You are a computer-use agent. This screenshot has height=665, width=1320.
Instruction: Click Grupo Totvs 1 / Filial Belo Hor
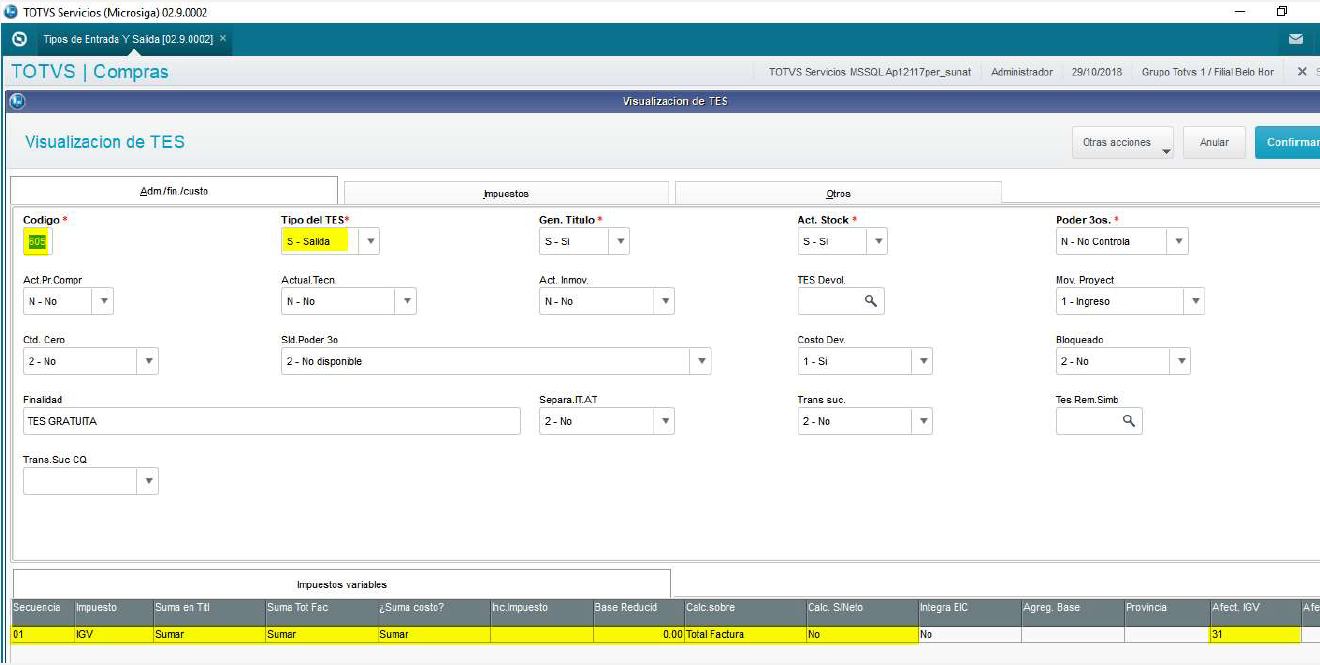coord(1208,72)
